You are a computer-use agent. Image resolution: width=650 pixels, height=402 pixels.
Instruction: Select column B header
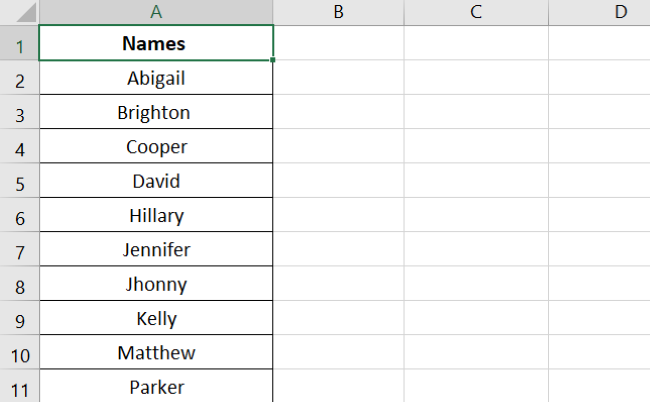[338, 12]
